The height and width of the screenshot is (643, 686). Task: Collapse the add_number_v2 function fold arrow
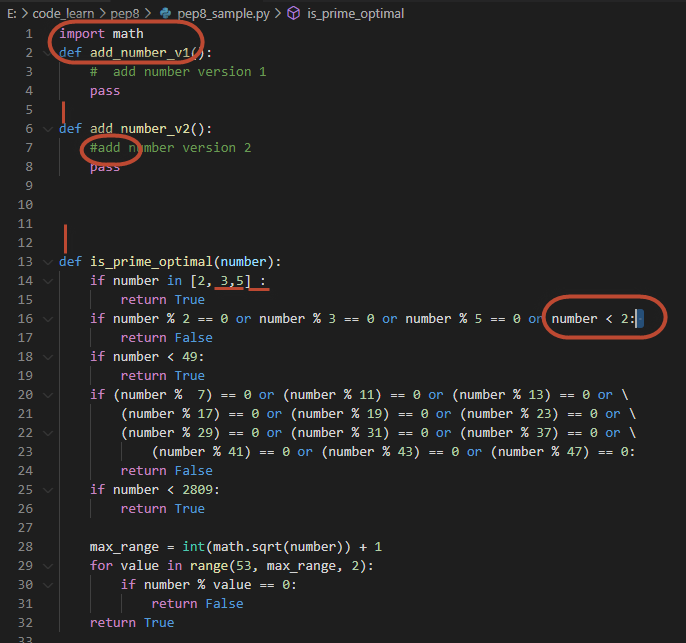46,129
